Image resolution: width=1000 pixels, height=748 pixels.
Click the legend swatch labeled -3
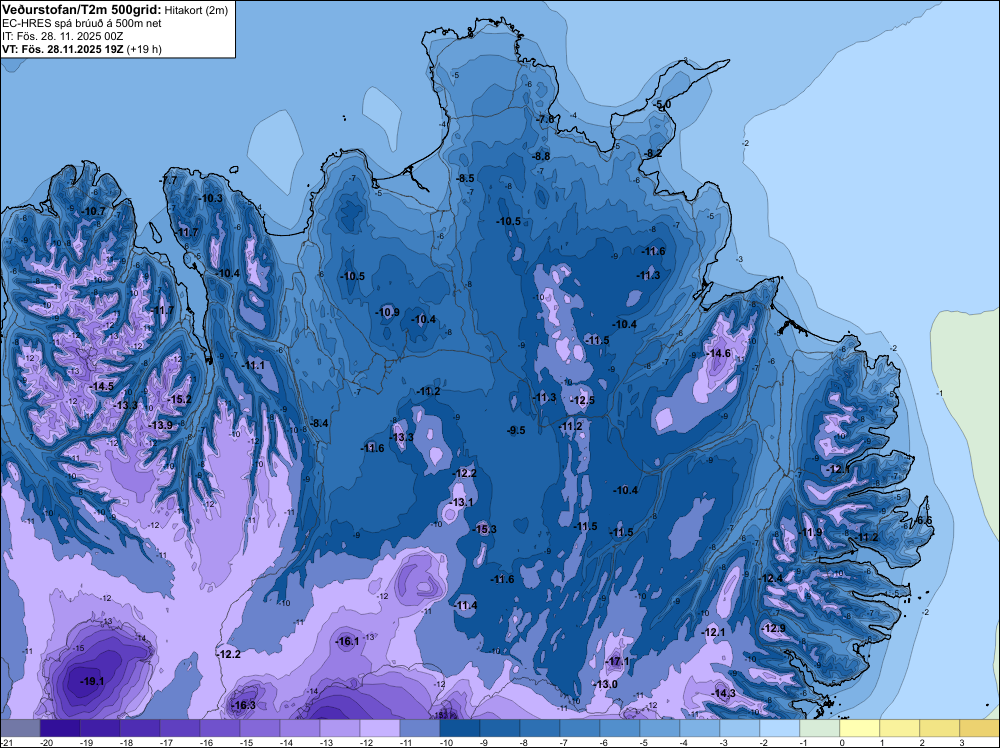[740, 727]
